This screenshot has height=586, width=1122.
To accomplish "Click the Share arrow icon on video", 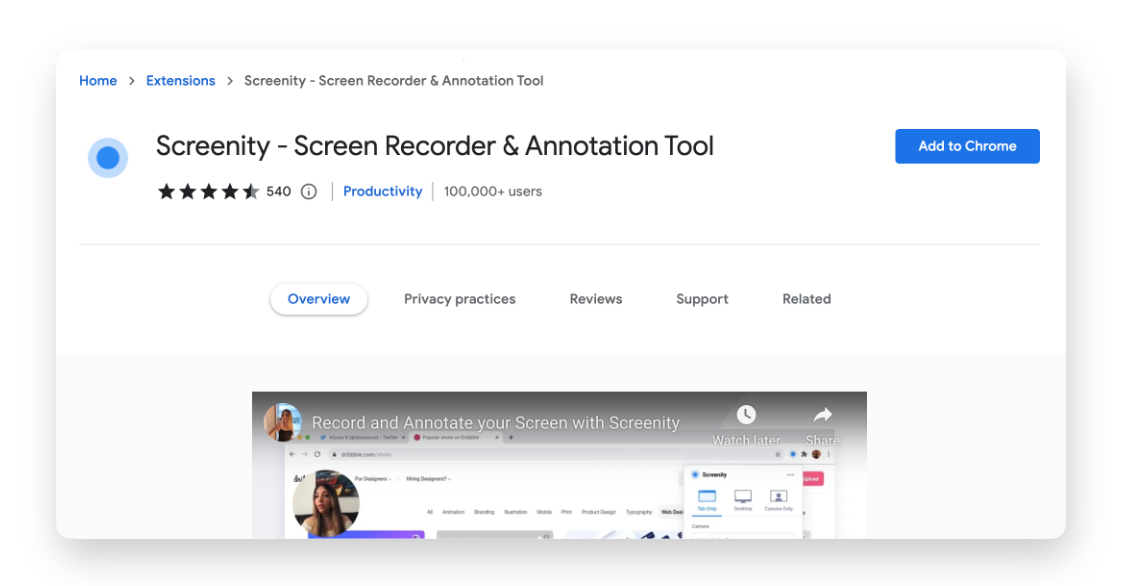I will point(823,415).
